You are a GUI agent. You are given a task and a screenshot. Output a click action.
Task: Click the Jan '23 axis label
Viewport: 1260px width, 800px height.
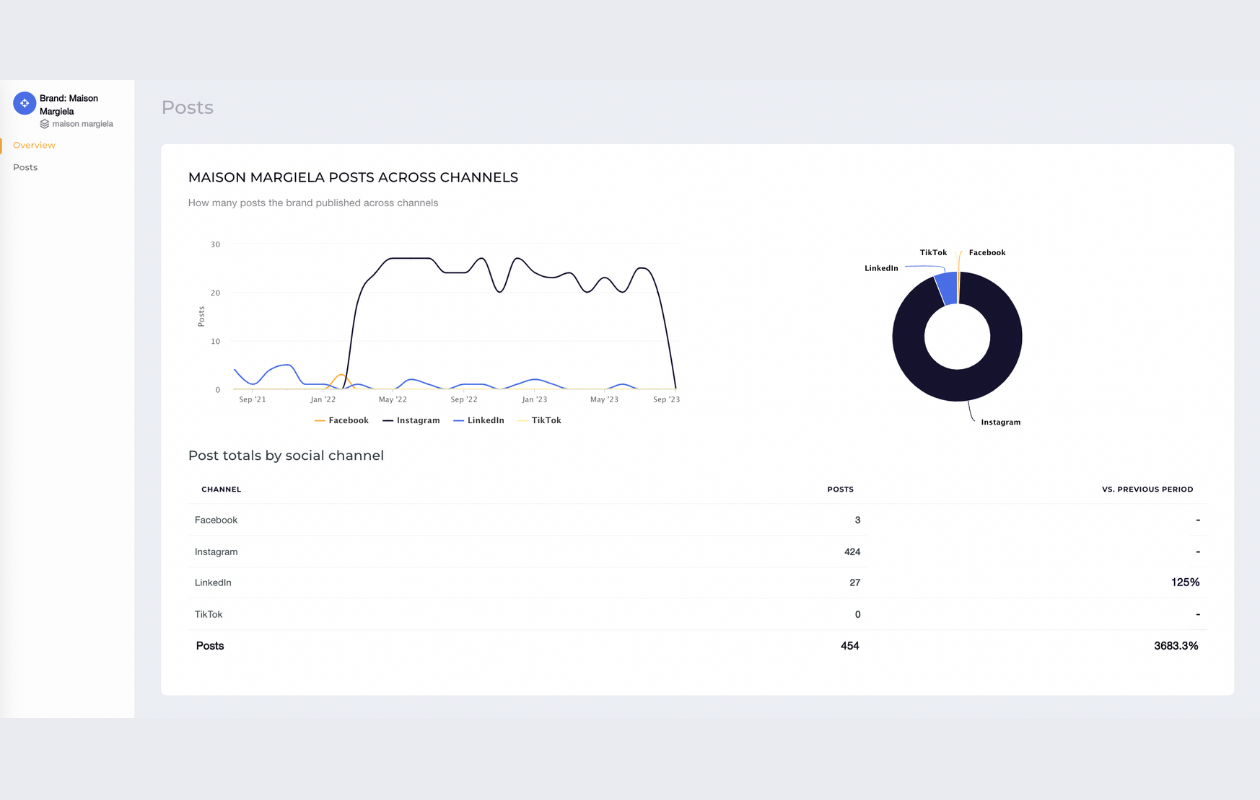click(x=534, y=399)
